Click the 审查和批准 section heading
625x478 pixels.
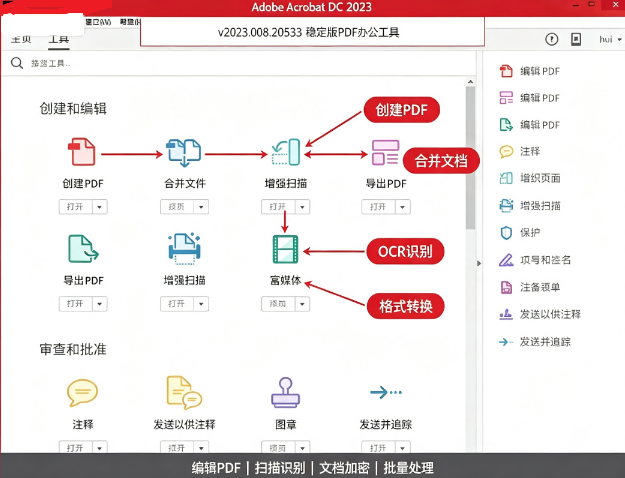(x=73, y=349)
